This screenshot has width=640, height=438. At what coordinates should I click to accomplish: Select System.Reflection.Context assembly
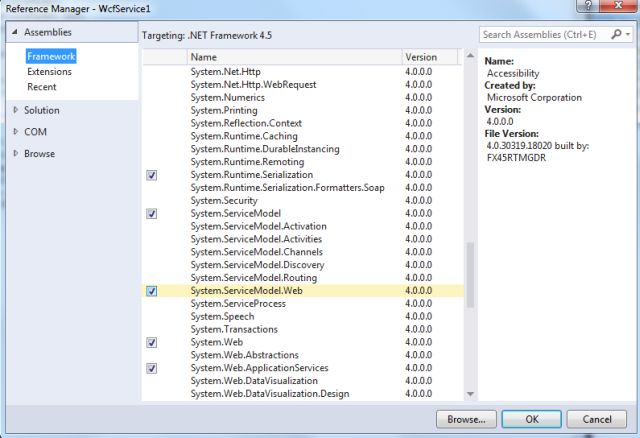(303, 123)
